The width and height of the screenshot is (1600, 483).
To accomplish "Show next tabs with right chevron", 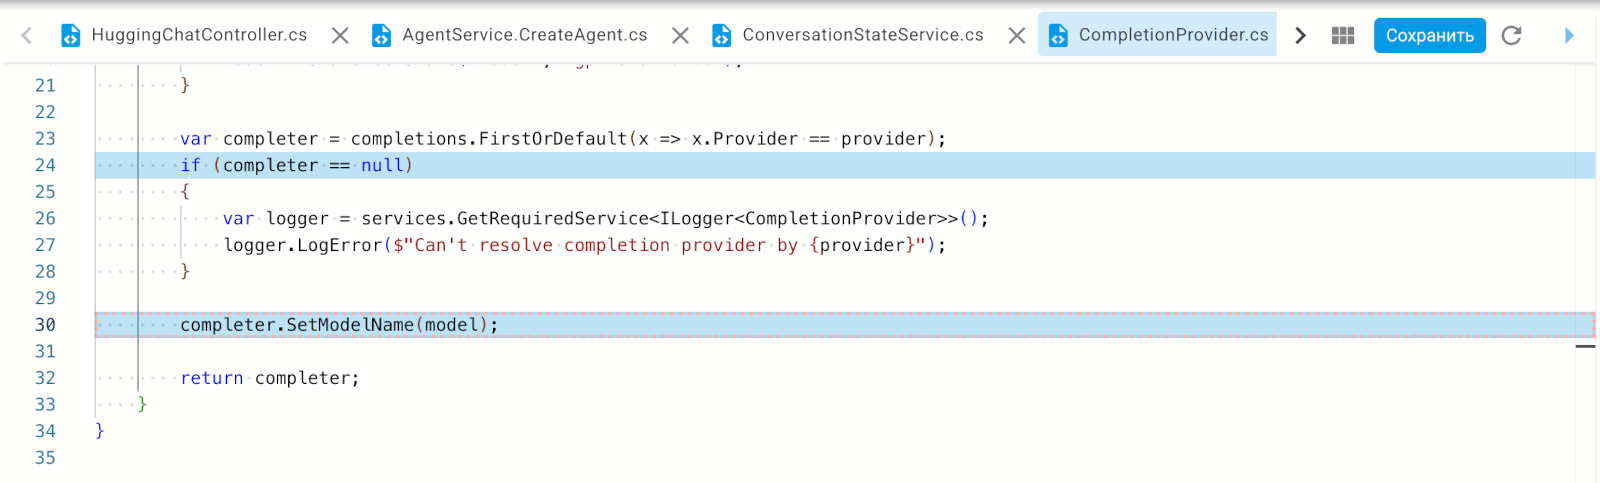I will [x=1300, y=36].
